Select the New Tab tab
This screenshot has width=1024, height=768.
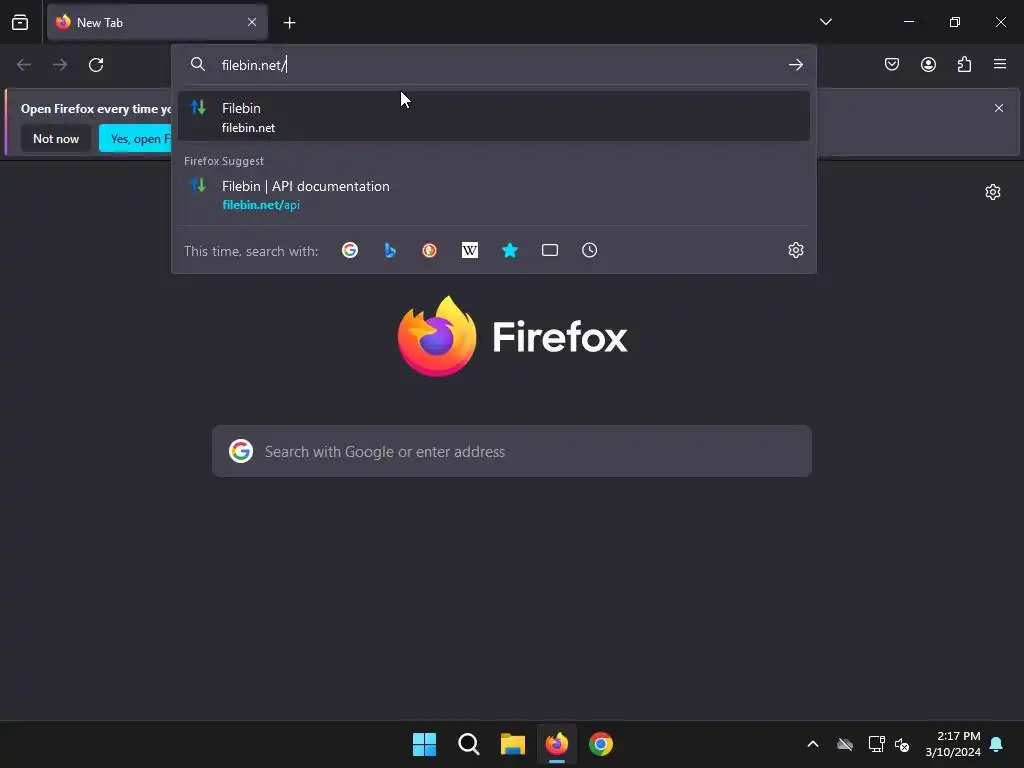157,22
